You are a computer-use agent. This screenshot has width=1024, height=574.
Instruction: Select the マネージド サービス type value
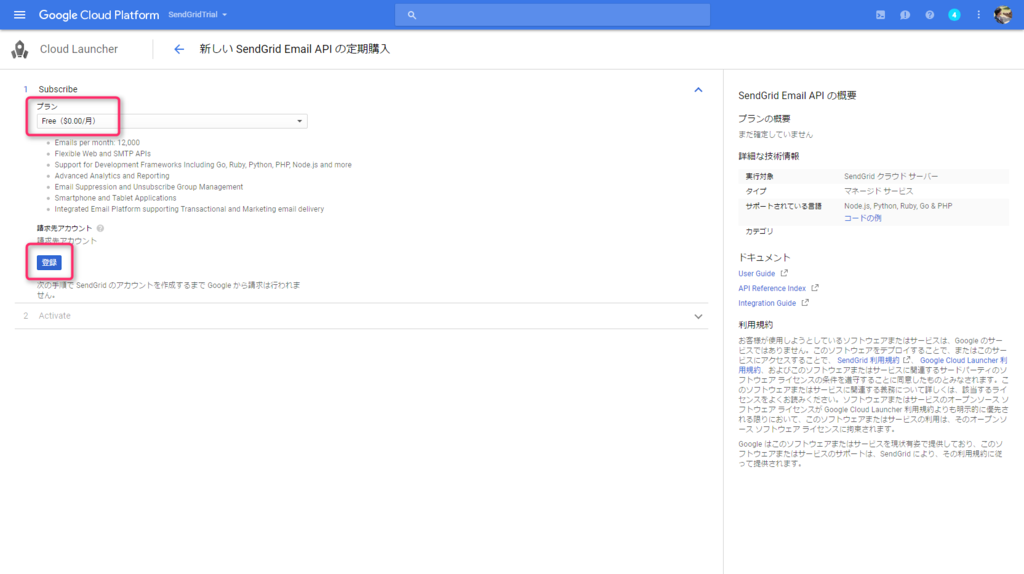point(878,191)
